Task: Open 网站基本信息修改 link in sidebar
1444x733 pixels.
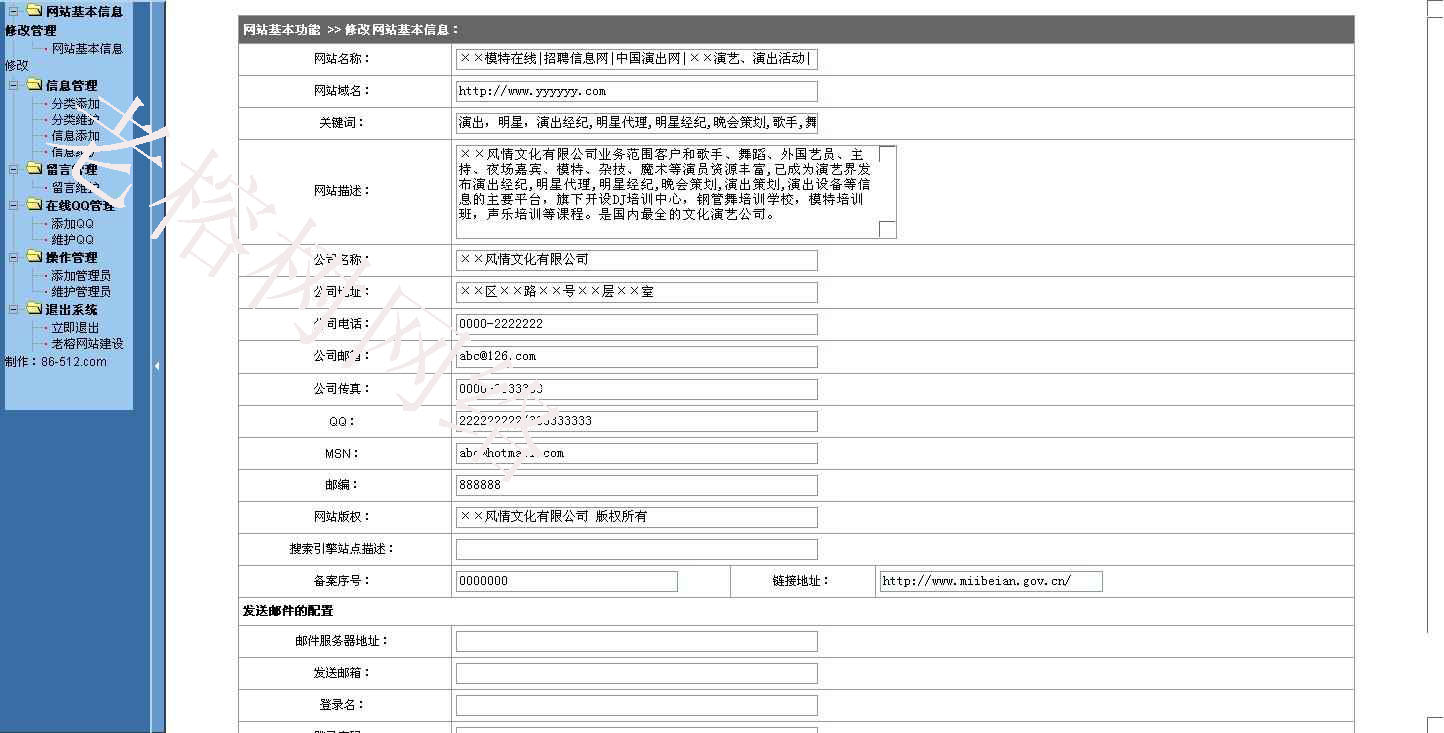Action: click(x=87, y=48)
